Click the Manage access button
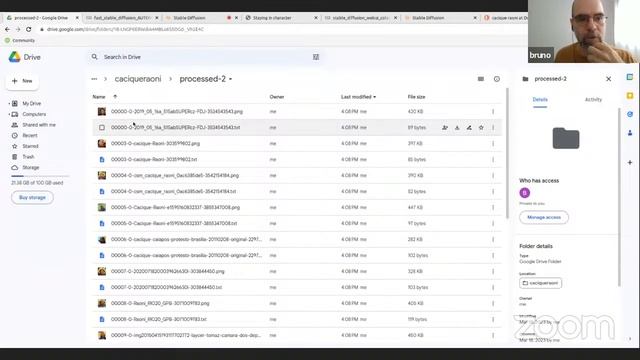The width and height of the screenshot is (640, 360). [x=544, y=217]
